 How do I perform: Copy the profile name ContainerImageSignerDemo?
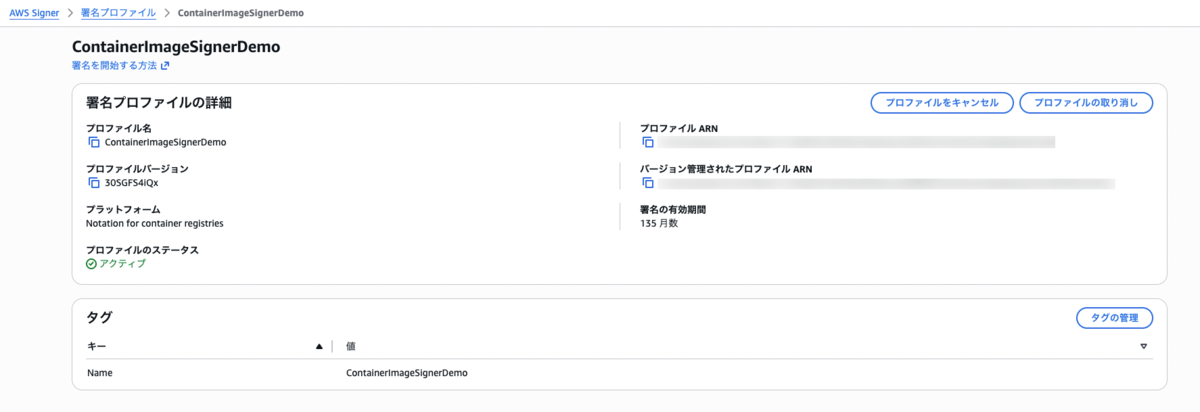point(93,142)
